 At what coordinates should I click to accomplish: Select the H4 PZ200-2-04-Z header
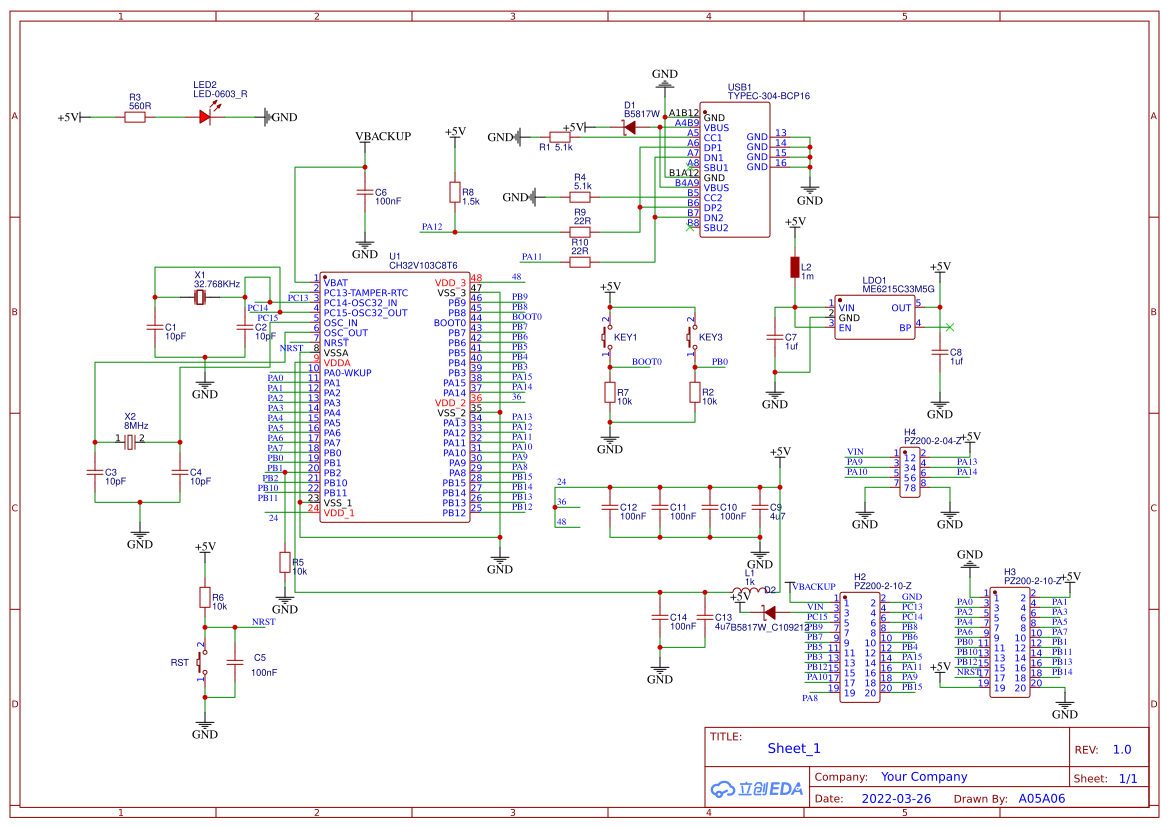[910, 473]
